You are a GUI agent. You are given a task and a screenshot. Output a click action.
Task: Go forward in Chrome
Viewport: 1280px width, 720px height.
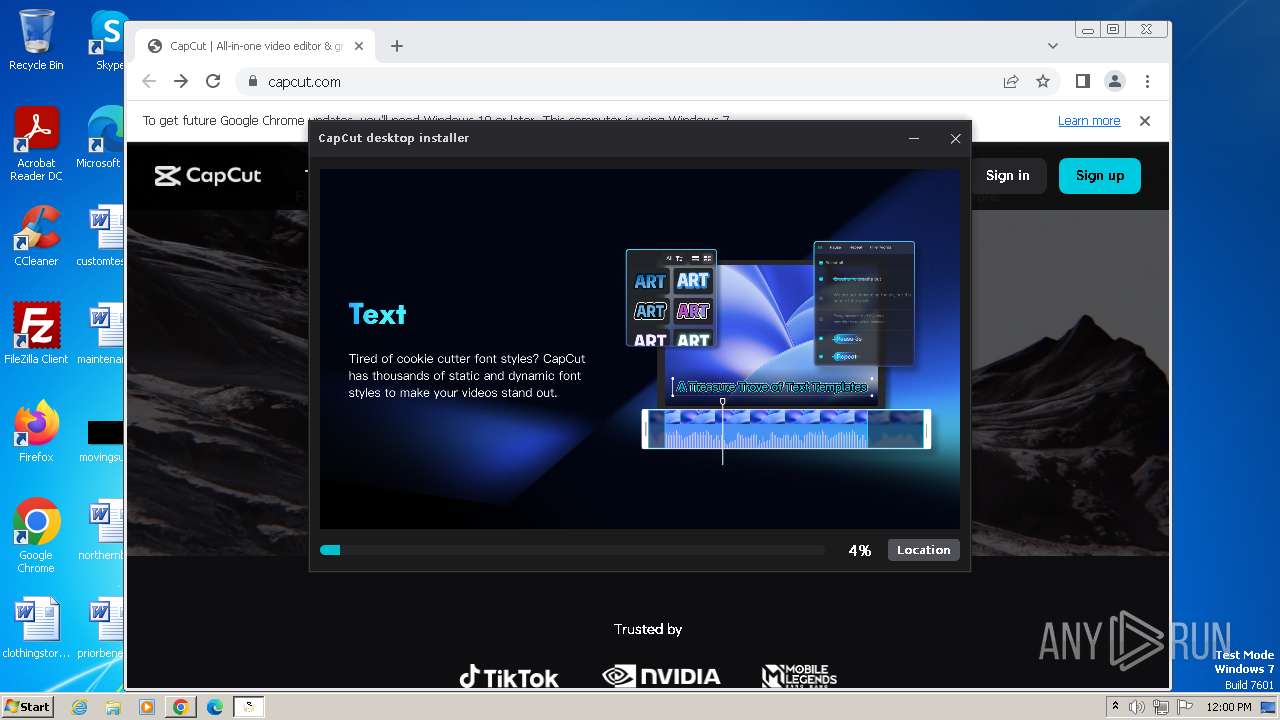point(181,82)
